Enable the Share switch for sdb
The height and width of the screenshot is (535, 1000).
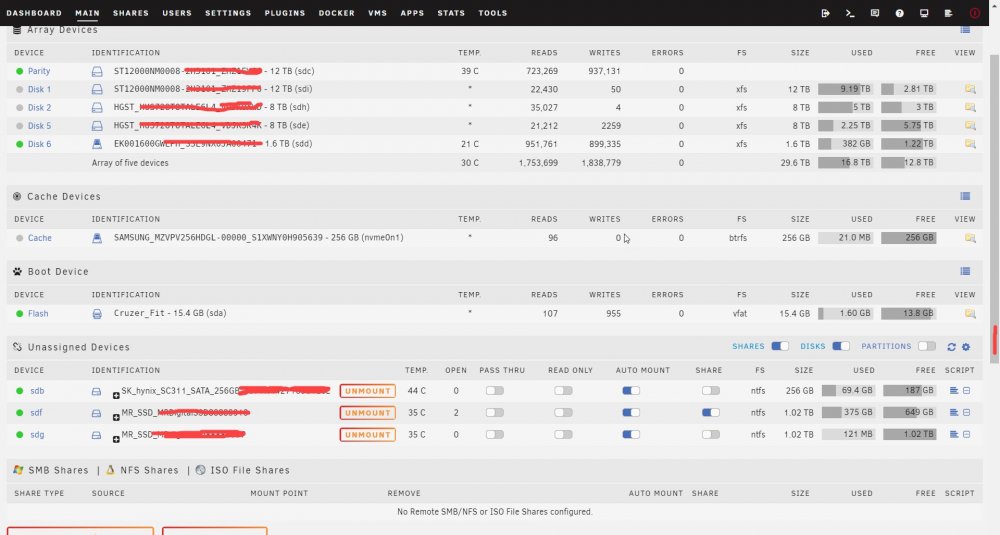tap(710, 391)
